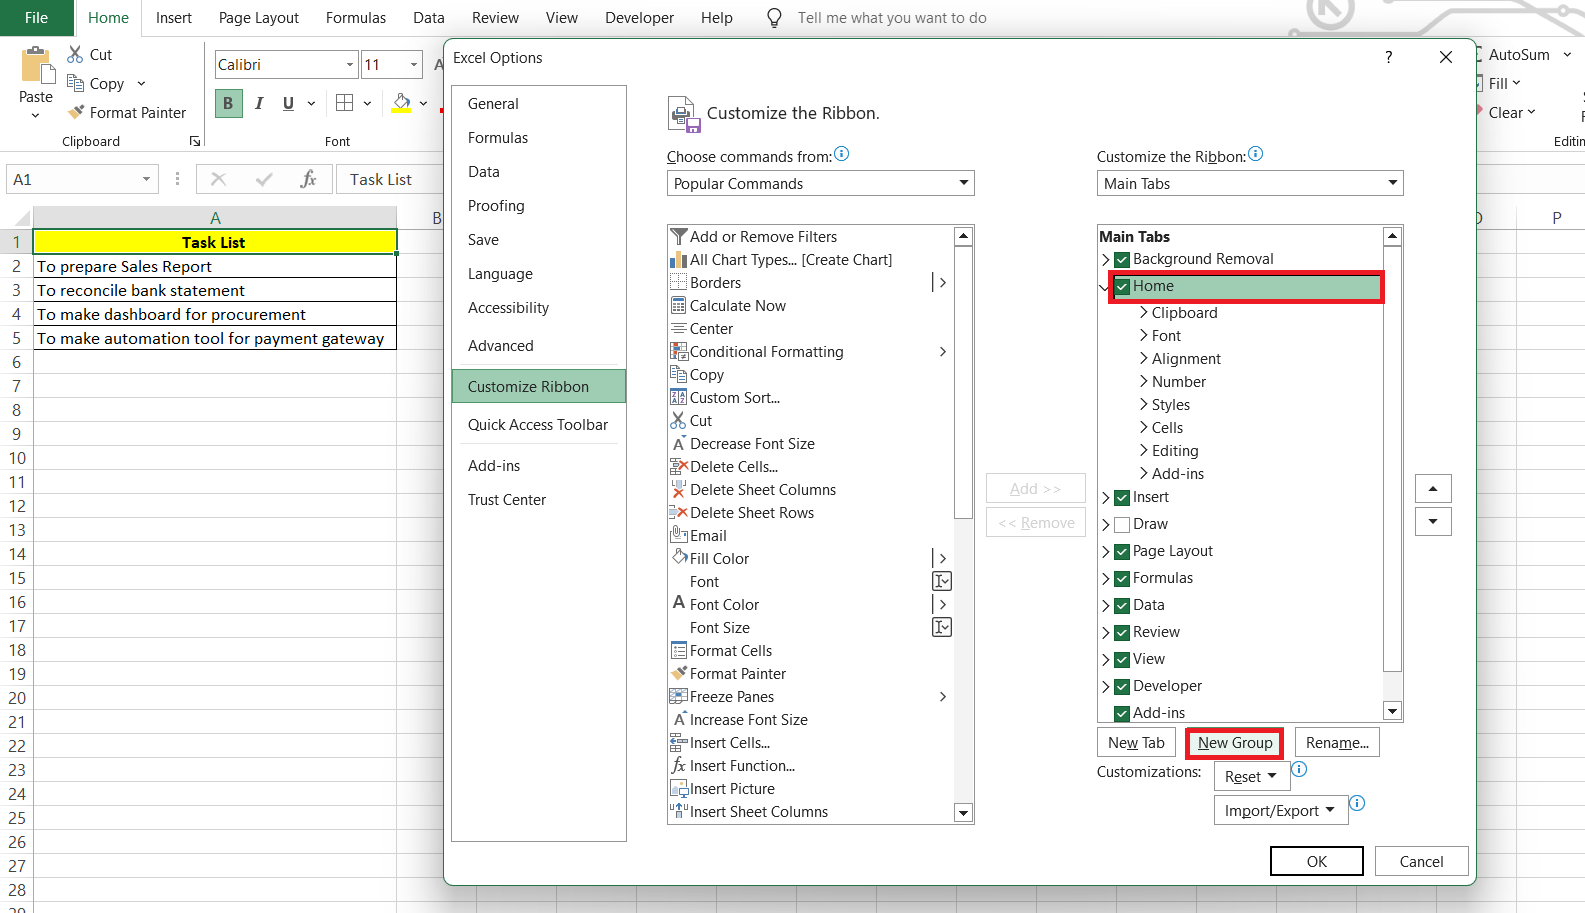Select Freeze Panes command in list
Image resolution: width=1585 pixels, height=913 pixels.
pos(811,697)
